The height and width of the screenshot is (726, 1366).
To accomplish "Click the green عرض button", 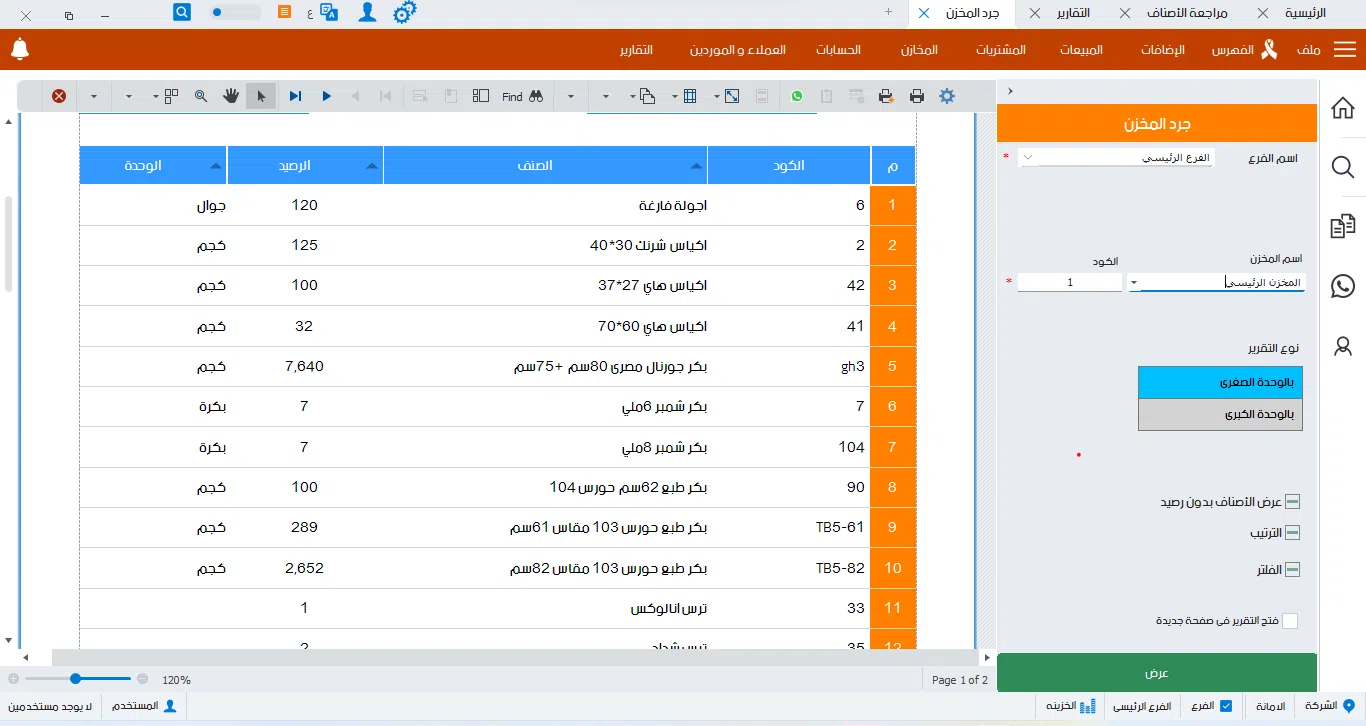I will (1156, 673).
